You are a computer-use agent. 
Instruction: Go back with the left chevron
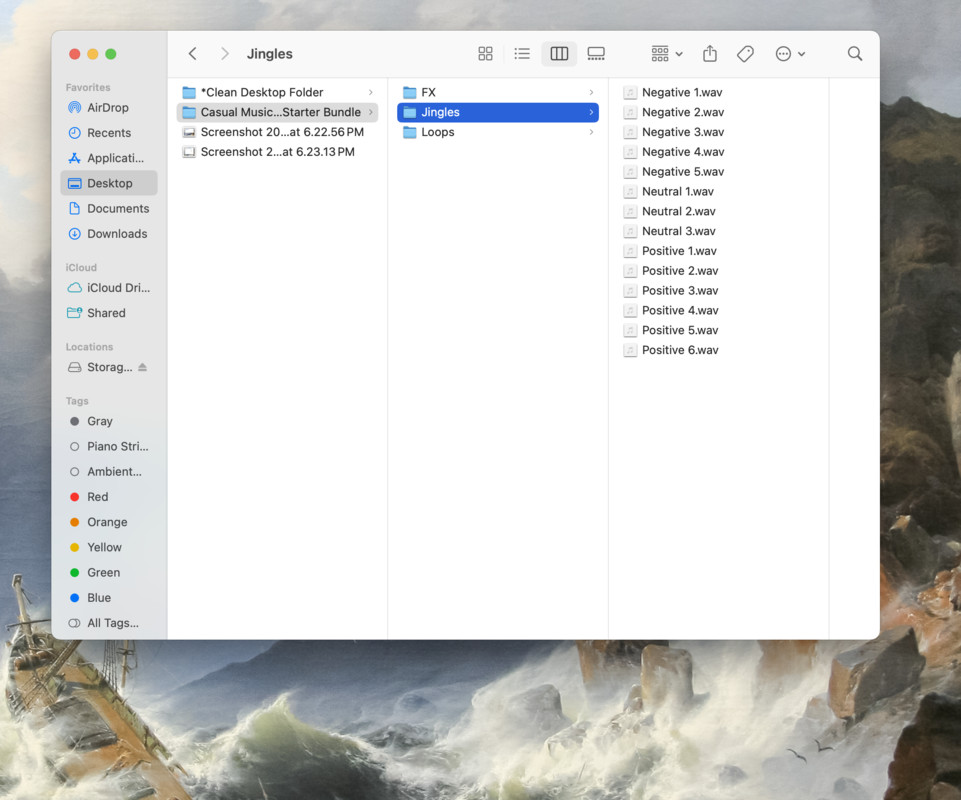tap(192, 54)
